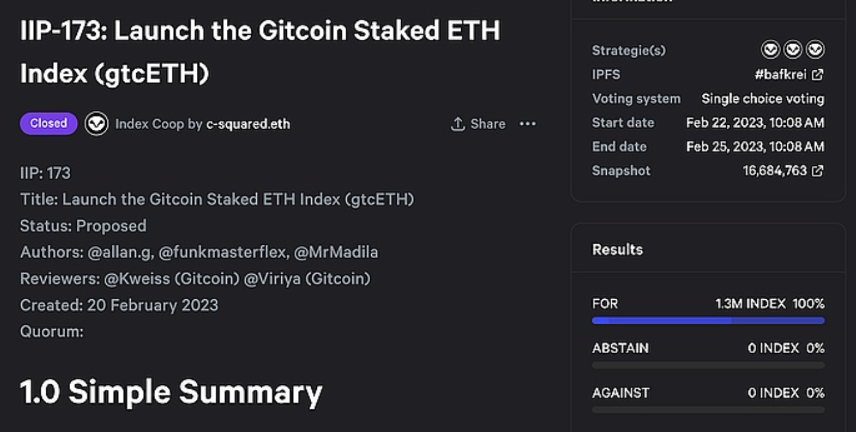This screenshot has width=856, height=432.
Task: Open the IPFS external link icon
Action: 818,75
